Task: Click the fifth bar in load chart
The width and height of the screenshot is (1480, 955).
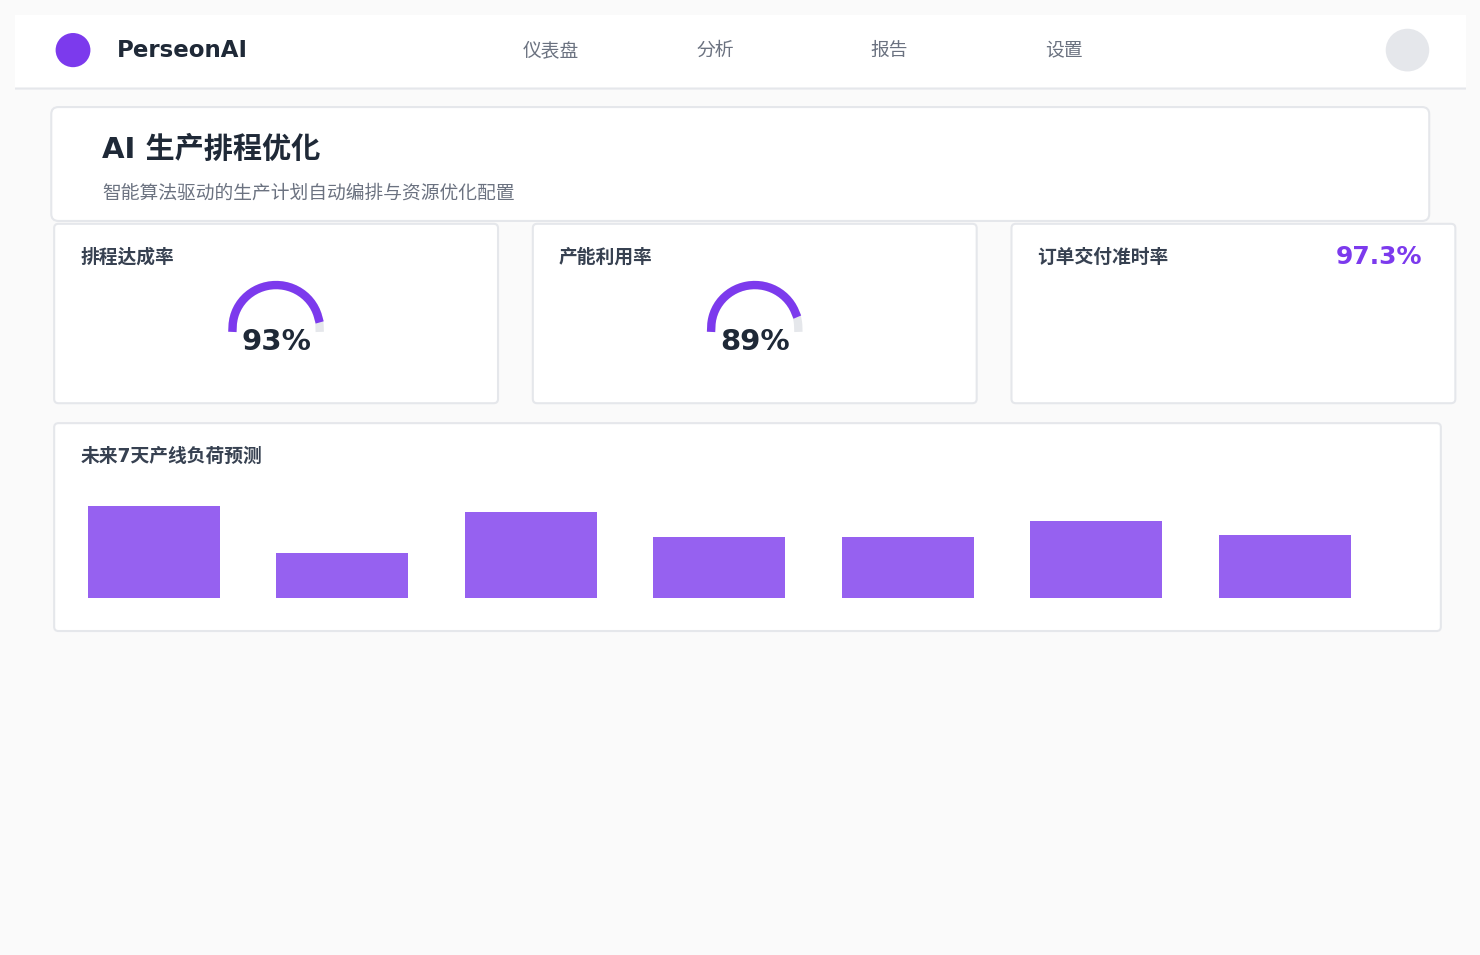Action: pos(908,568)
